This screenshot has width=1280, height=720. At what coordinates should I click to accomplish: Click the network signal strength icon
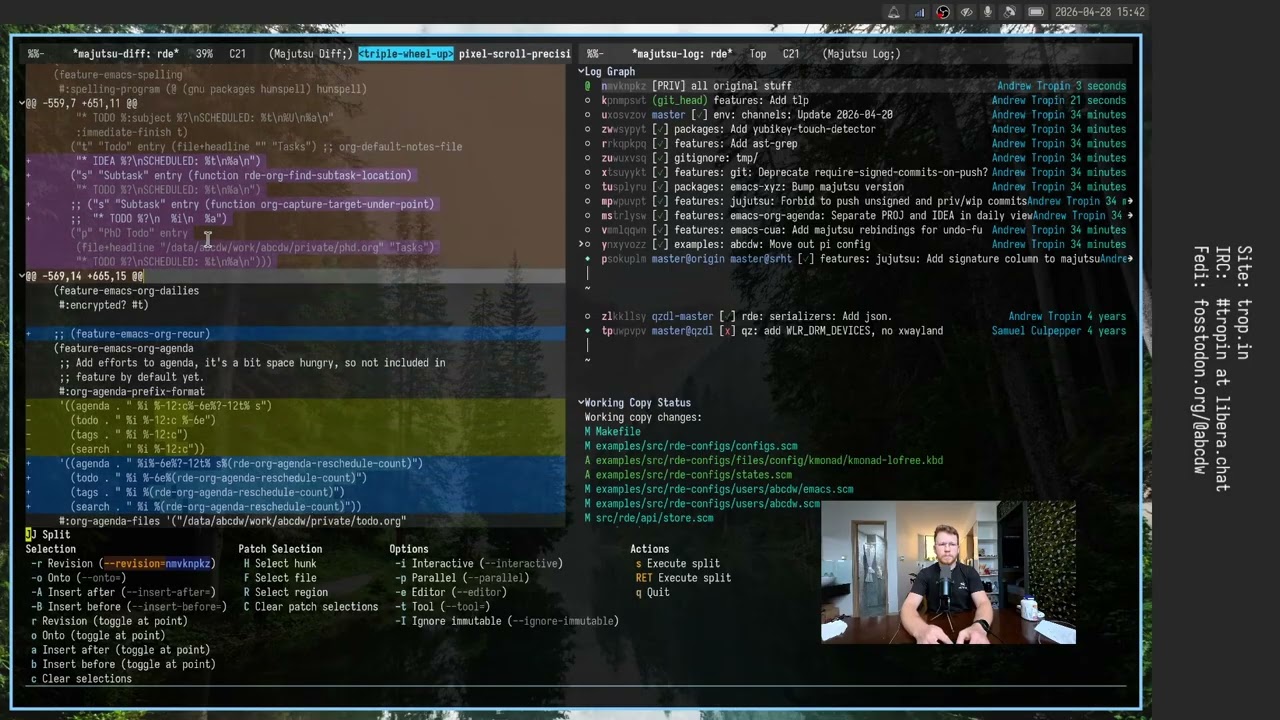(x=919, y=12)
